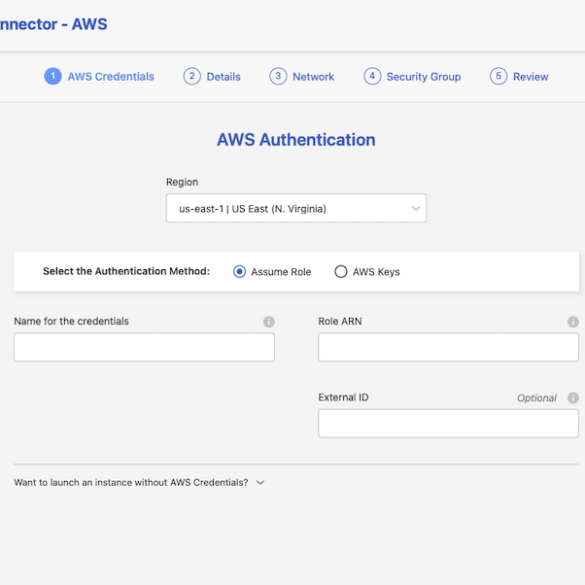The width and height of the screenshot is (585, 585).
Task: Click the step 2 circle icon
Action: coord(192,76)
